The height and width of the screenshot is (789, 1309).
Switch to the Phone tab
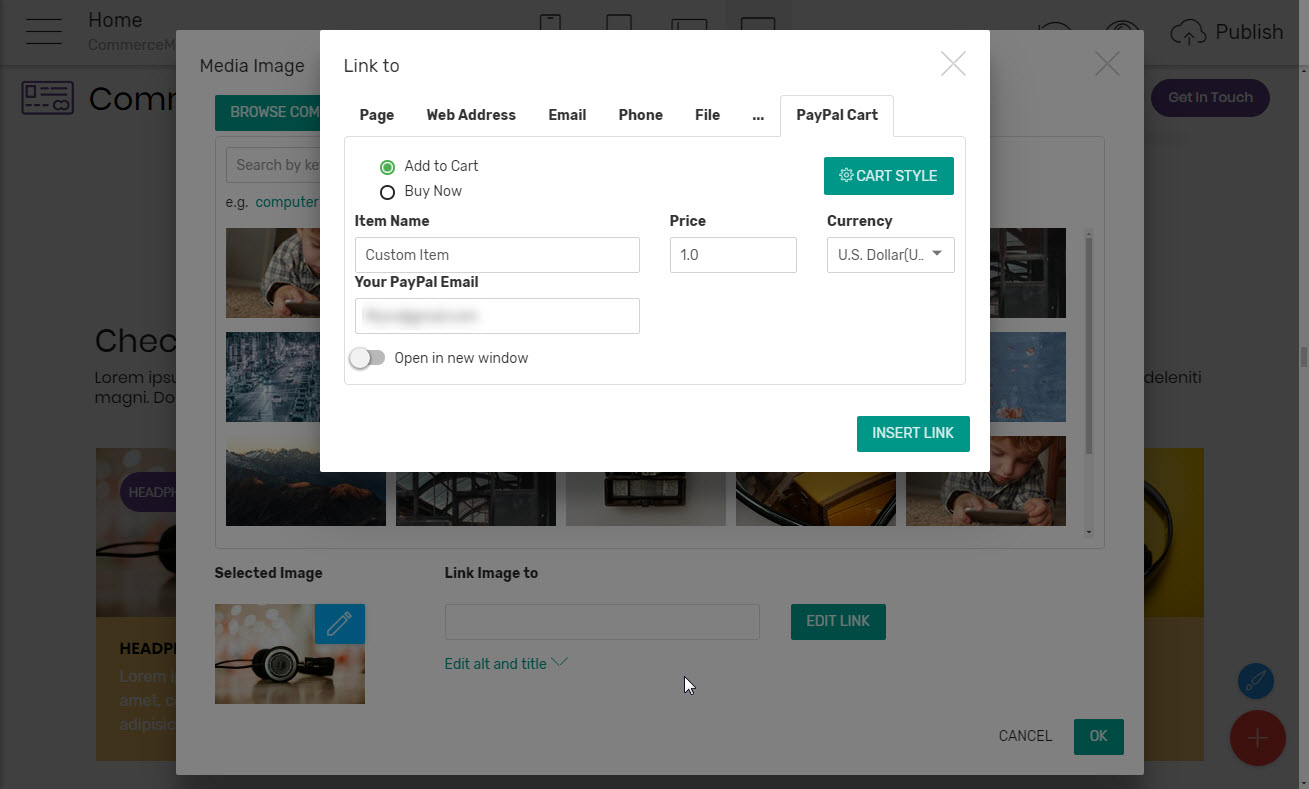[x=640, y=115]
